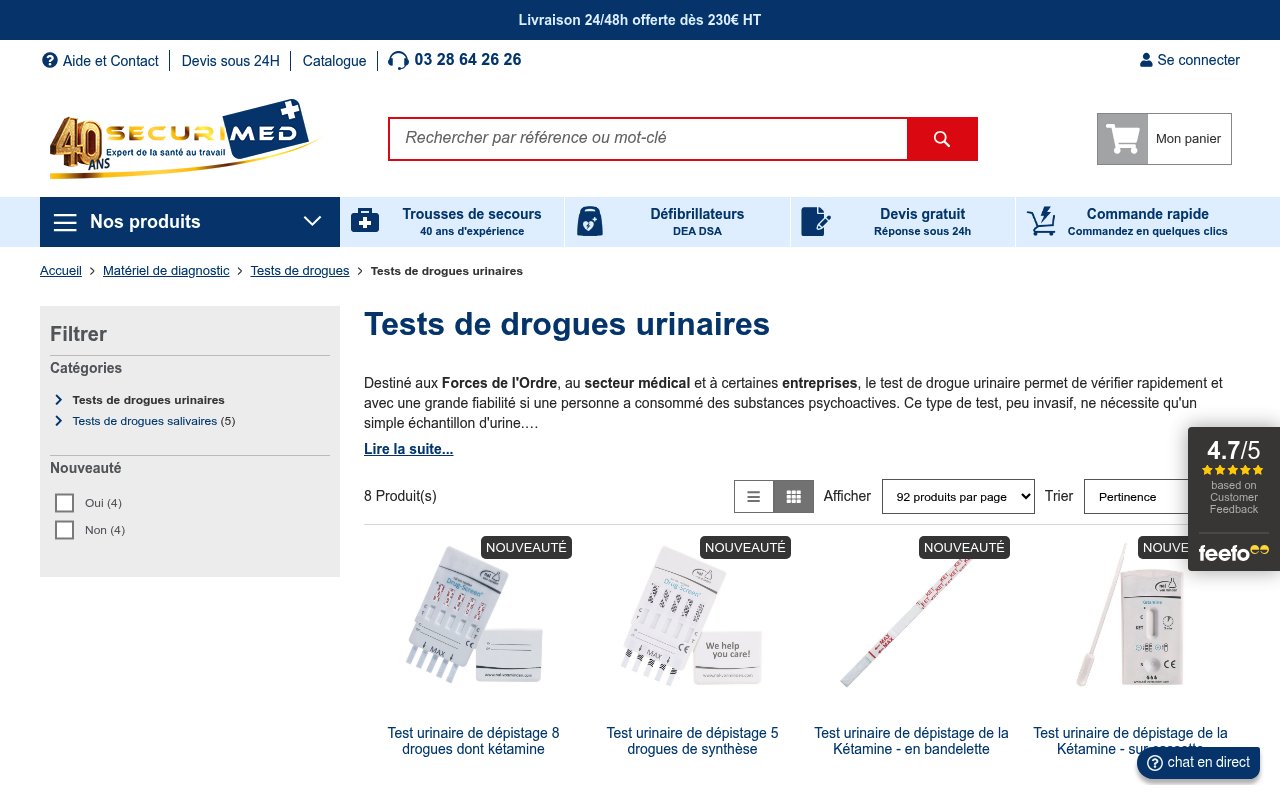
Task: Go to Accueil breadcrumb
Action: point(61,271)
